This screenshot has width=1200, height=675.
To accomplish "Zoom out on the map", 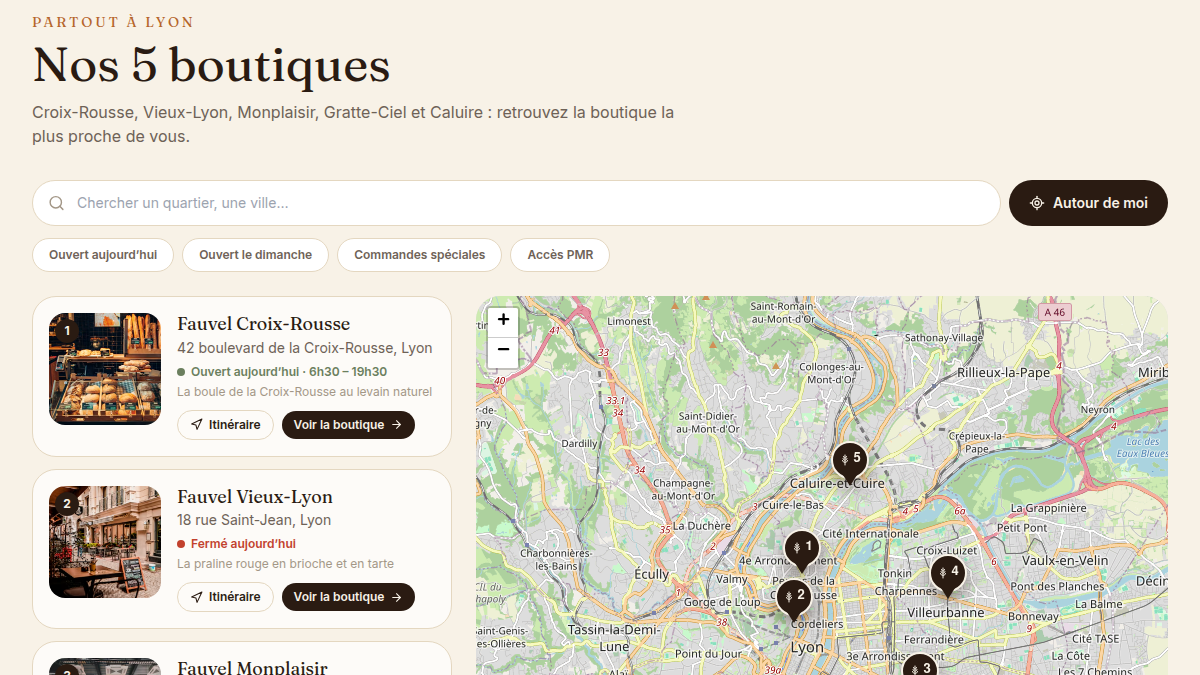I will 503,350.
